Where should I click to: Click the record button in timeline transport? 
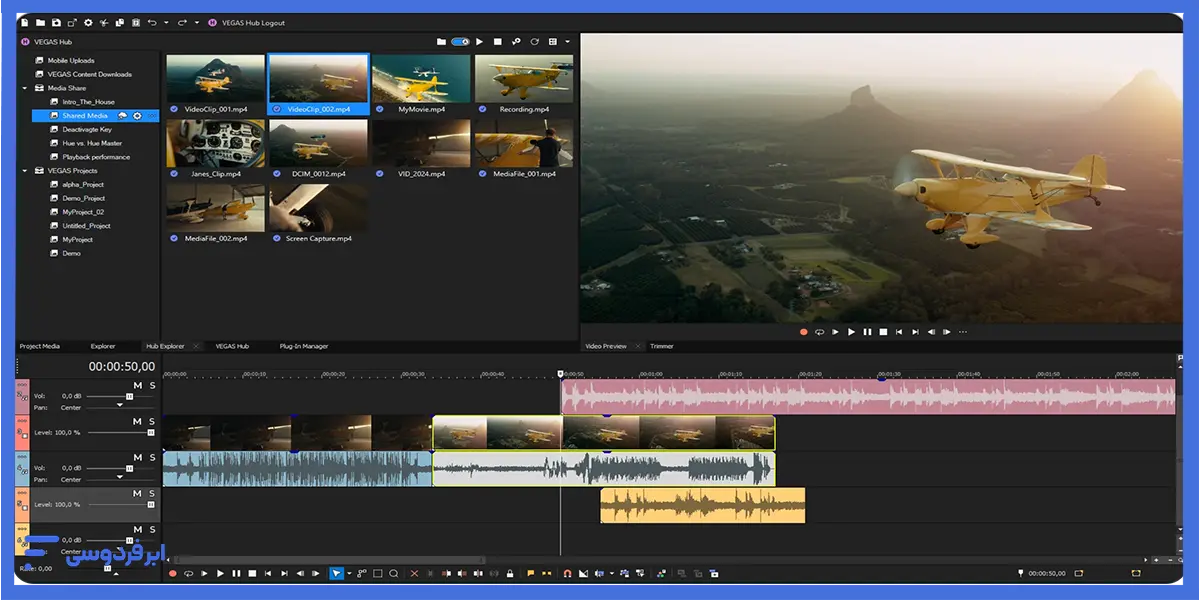coord(172,573)
